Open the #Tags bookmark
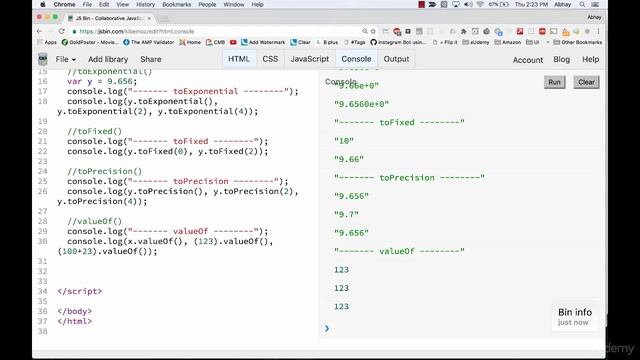The width and height of the screenshot is (640, 360). 355,42
